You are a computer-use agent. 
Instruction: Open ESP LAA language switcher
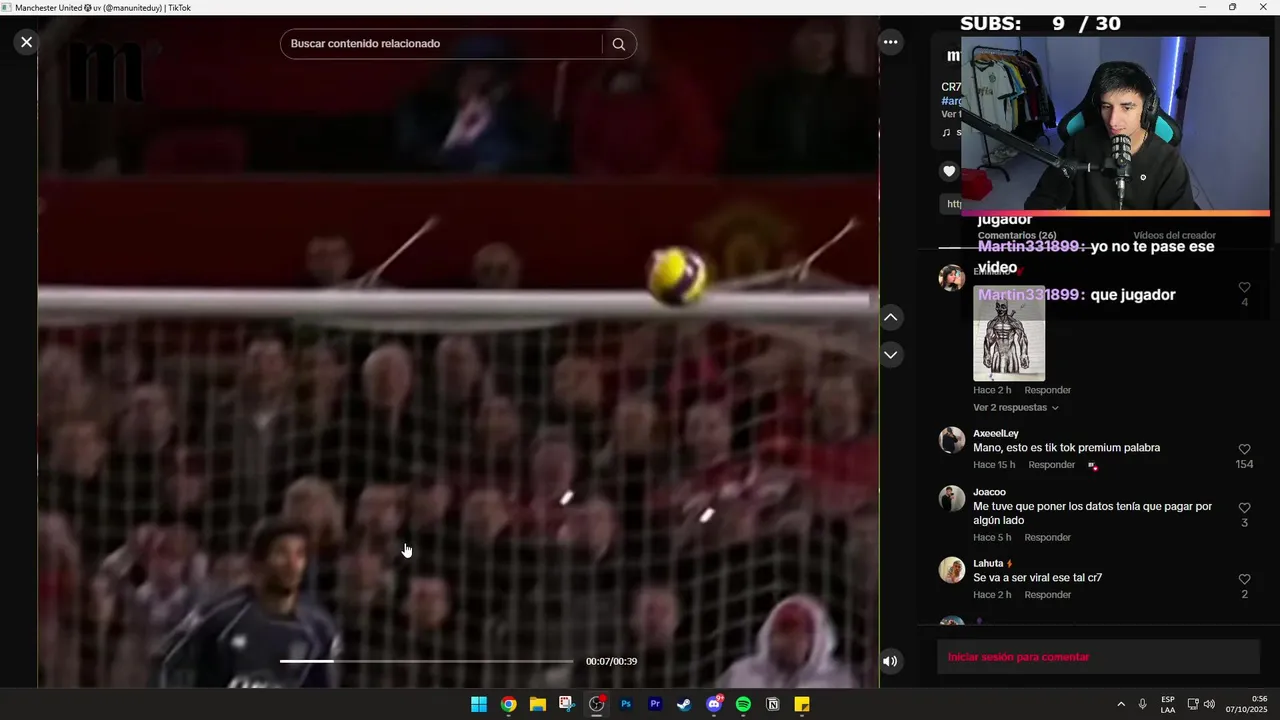1168,704
